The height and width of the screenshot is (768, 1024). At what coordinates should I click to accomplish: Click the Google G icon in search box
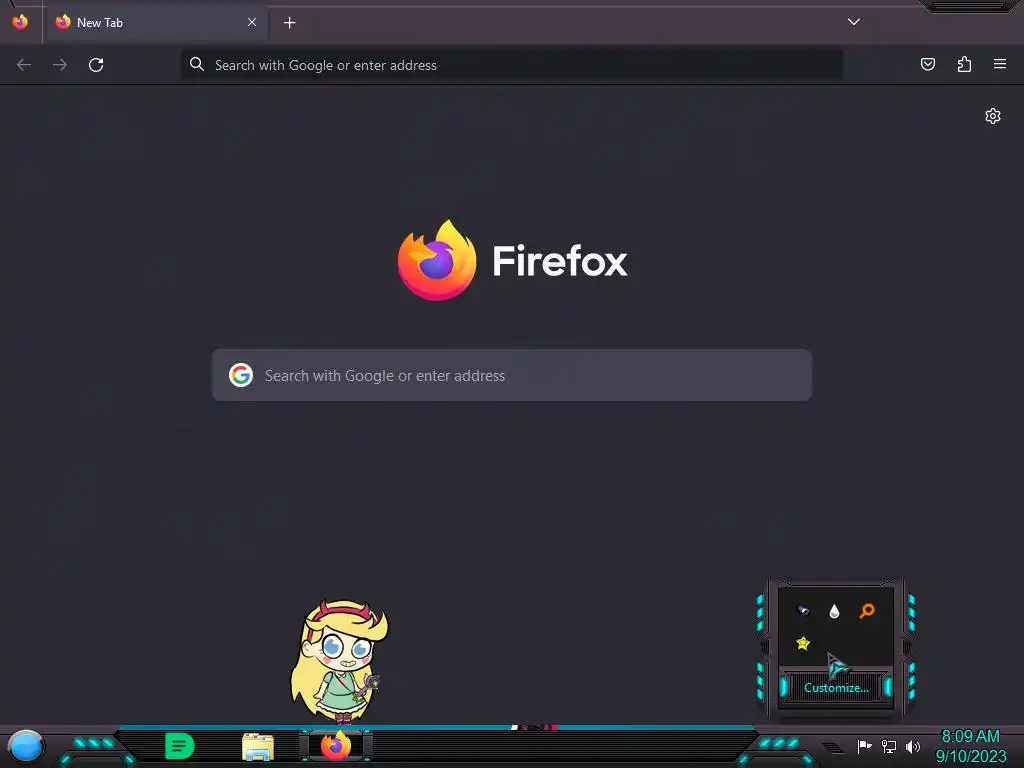click(241, 376)
